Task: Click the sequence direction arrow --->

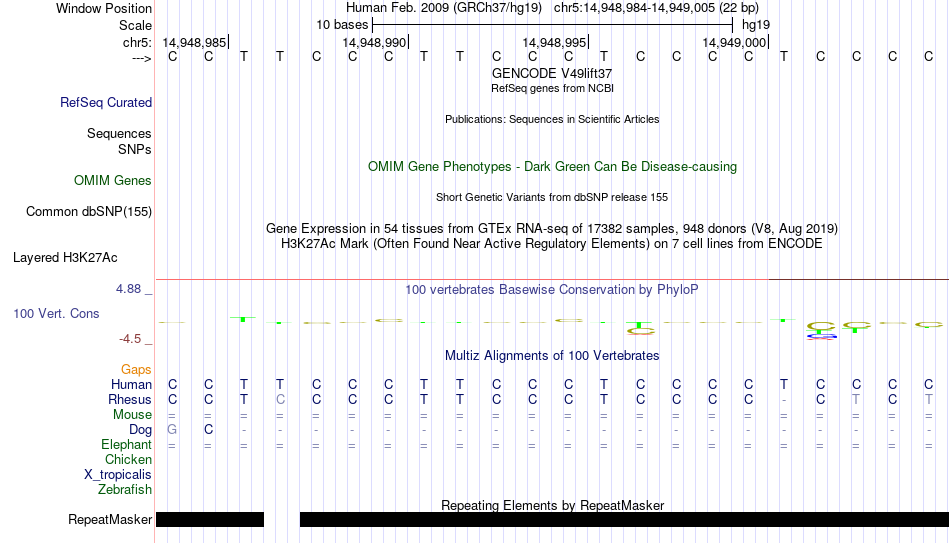Action: tap(142, 58)
